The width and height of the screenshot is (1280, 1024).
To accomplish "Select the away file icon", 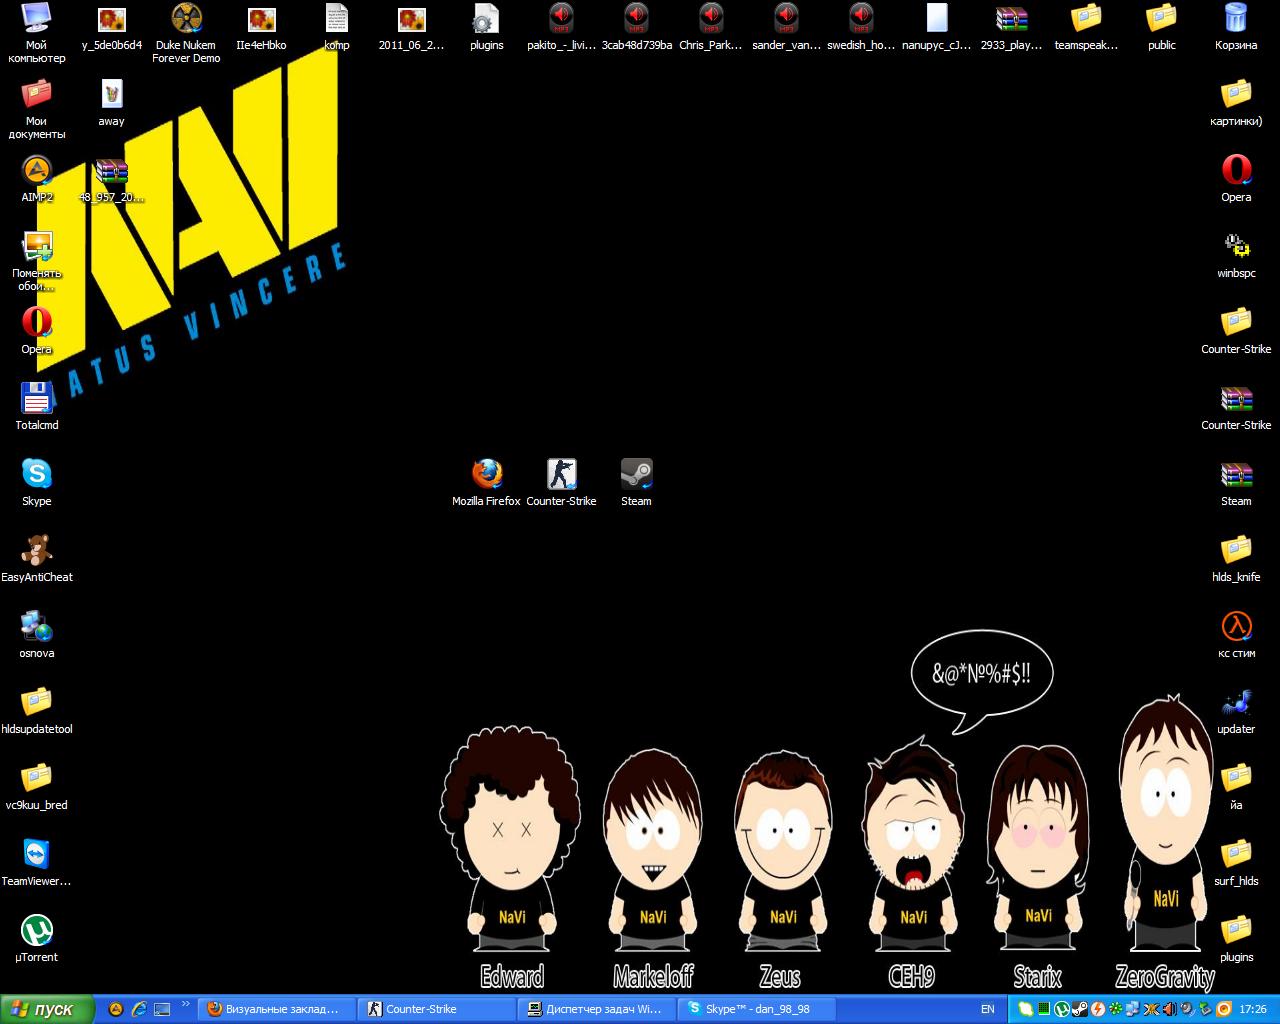I will tap(111, 103).
